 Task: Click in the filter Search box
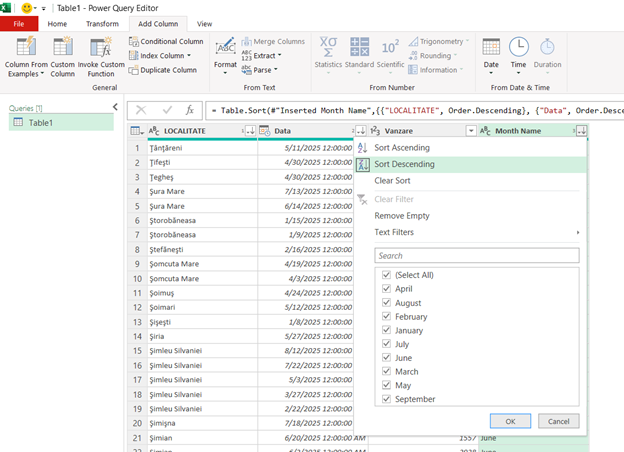477,255
